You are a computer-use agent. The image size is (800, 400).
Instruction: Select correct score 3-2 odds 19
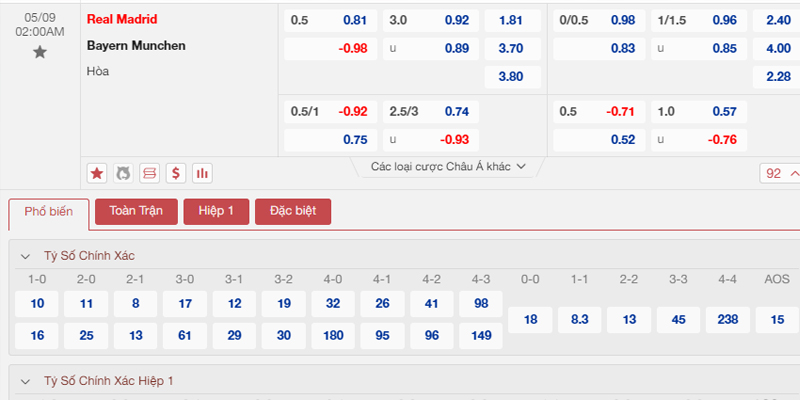(284, 304)
